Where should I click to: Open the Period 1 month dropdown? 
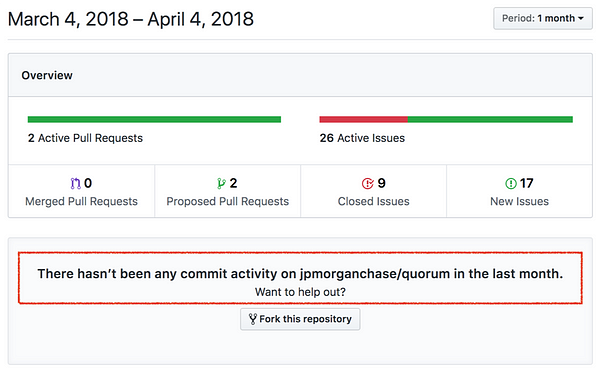point(543,18)
